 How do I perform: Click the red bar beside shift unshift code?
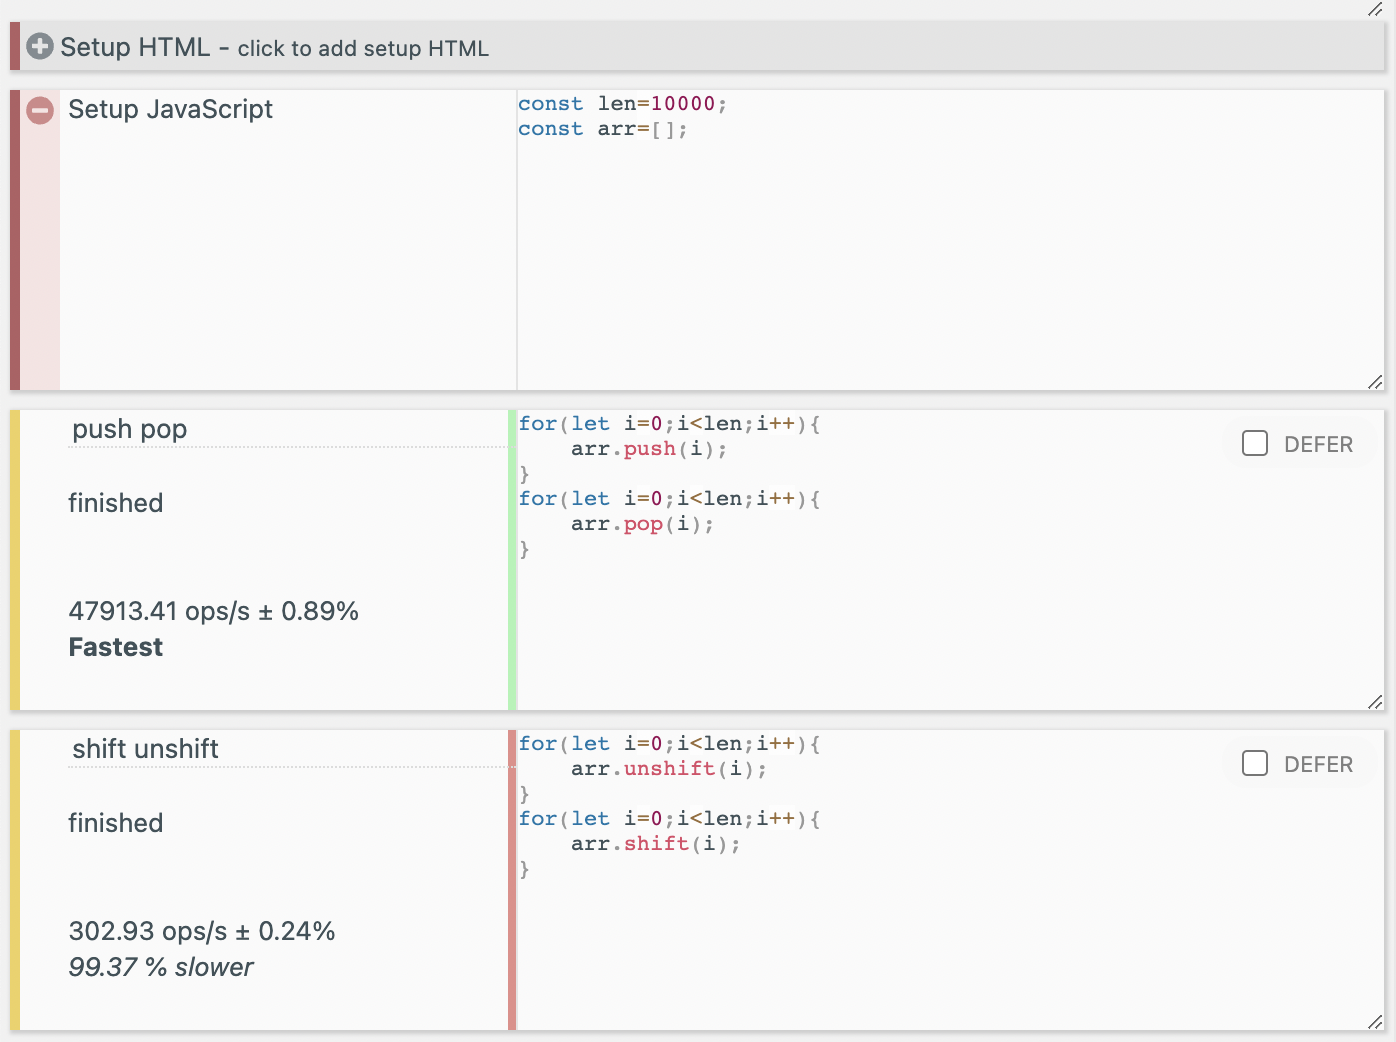pos(512,880)
